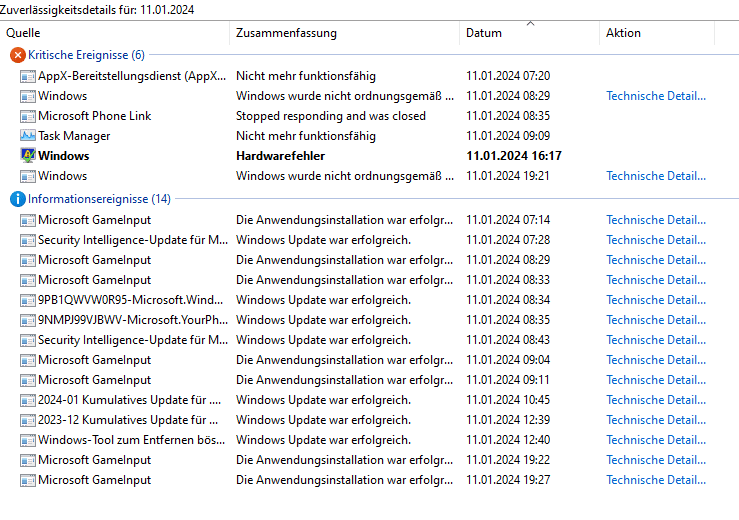Click the date 11.01.2024 12:40
739x520 pixels.
tap(508, 440)
